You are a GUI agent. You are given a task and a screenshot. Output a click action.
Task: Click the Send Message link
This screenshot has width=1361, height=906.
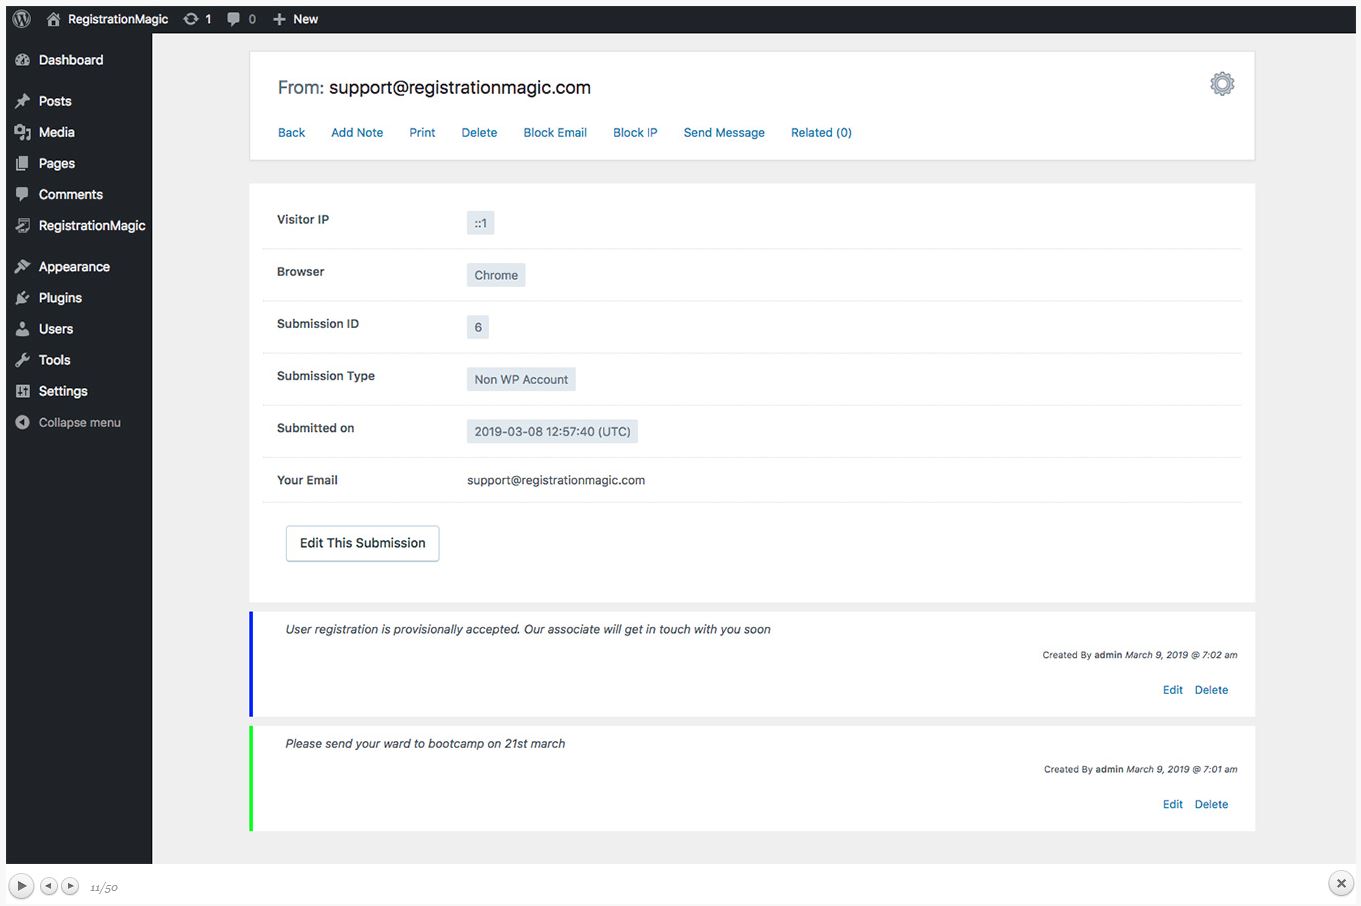click(x=724, y=132)
